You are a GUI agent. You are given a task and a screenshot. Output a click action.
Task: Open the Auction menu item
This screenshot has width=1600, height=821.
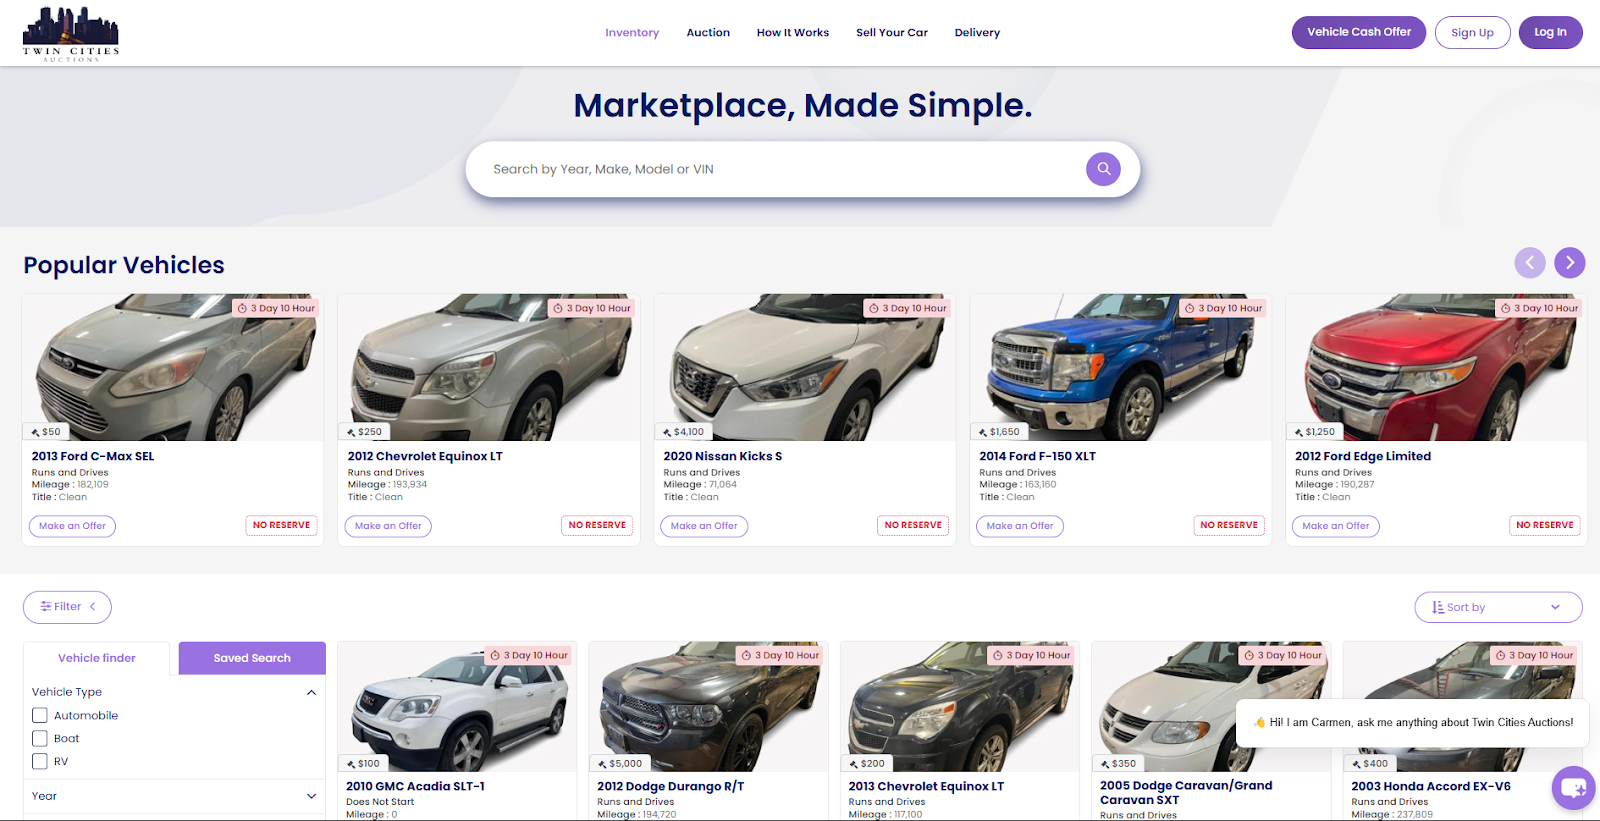[708, 33]
